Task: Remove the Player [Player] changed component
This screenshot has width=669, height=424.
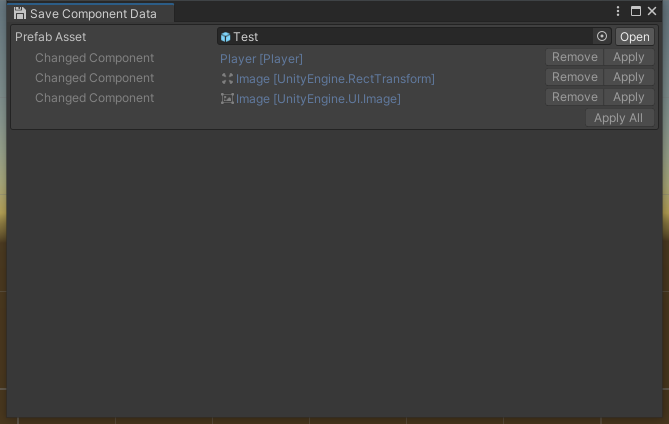Action: pyautogui.click(x=574, y=57)
